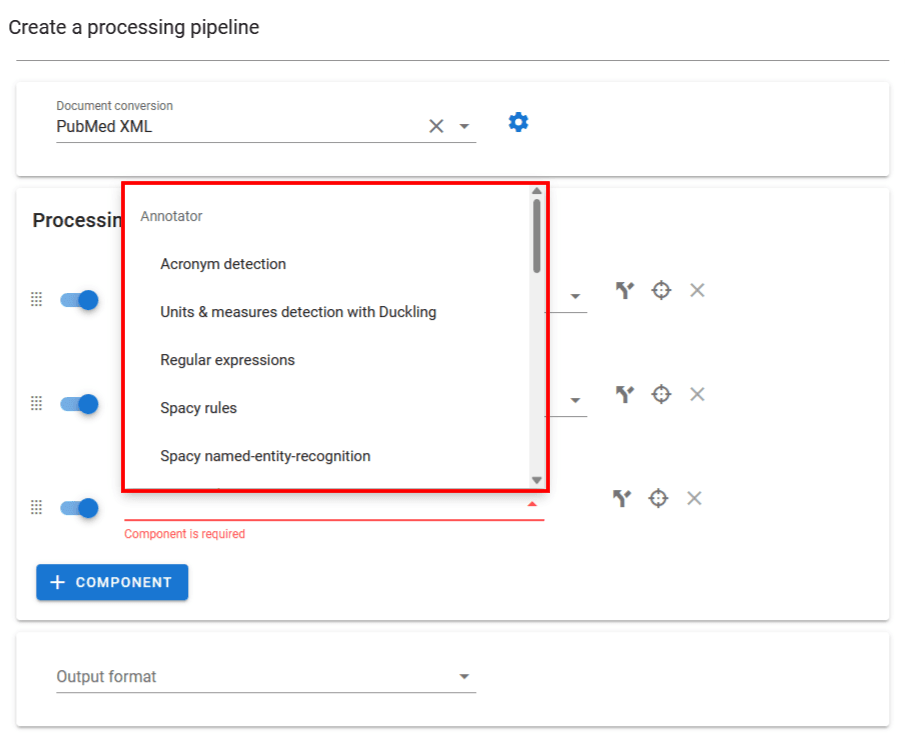Viewport: 905px width, 752px height.
Task: Disable the first component toggle
Action: pyautogui.click(x=79, y=300)
